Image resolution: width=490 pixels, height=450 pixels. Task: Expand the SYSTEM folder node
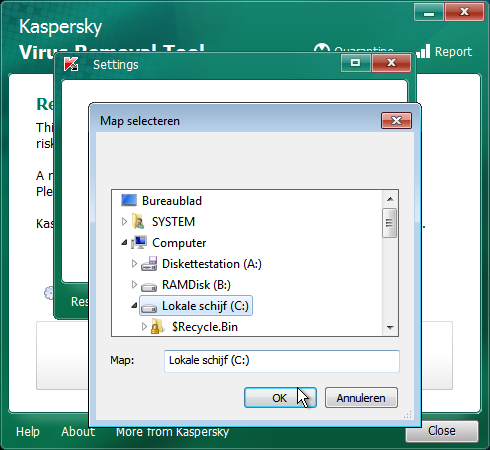pos(124,222)
